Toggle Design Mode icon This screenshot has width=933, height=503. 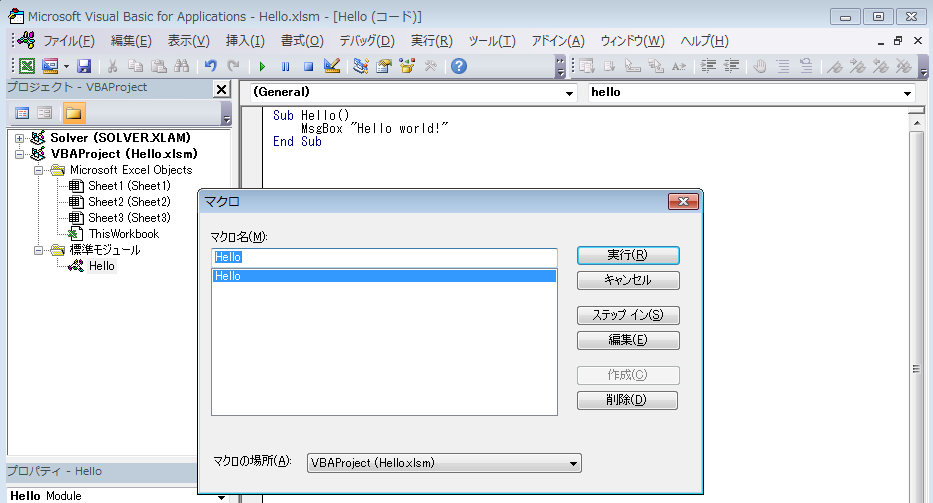pyautogui.click(x=331, y=66)
